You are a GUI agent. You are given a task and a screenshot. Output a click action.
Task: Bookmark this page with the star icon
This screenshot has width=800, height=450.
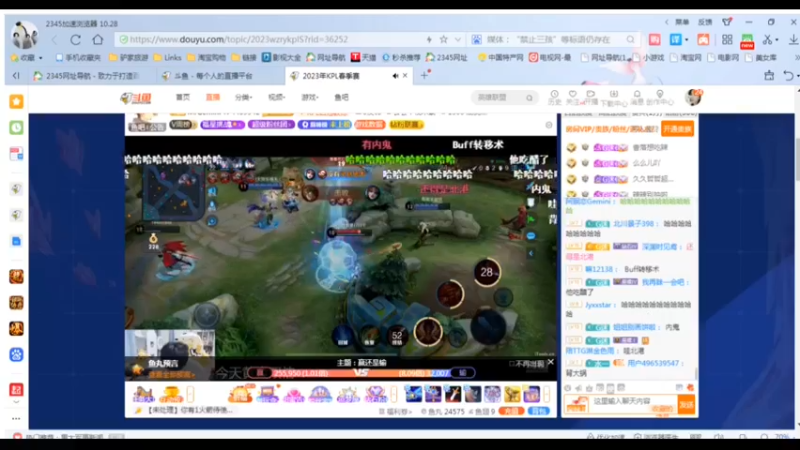coord(443,39)
